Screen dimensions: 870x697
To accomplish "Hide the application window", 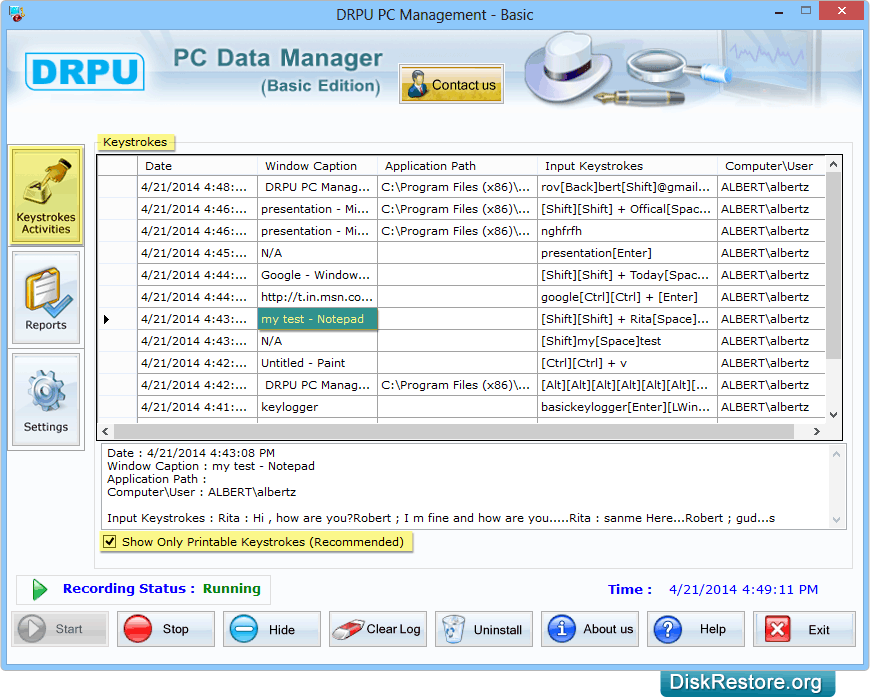I will (x=272, y=629).
